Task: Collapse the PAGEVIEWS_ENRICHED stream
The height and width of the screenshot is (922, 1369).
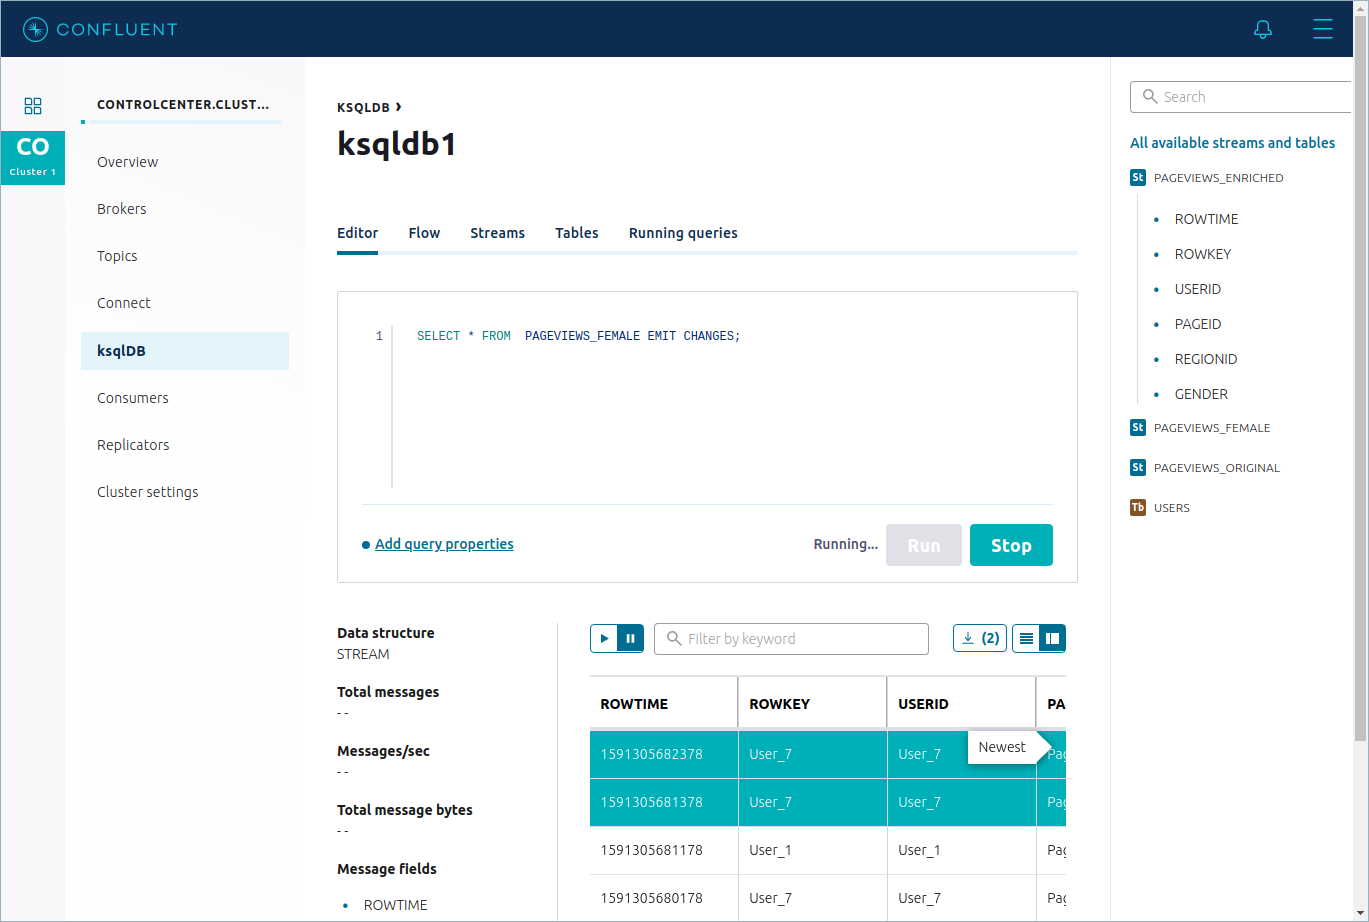Action: pyautogui.click(x=1218, y=178)
